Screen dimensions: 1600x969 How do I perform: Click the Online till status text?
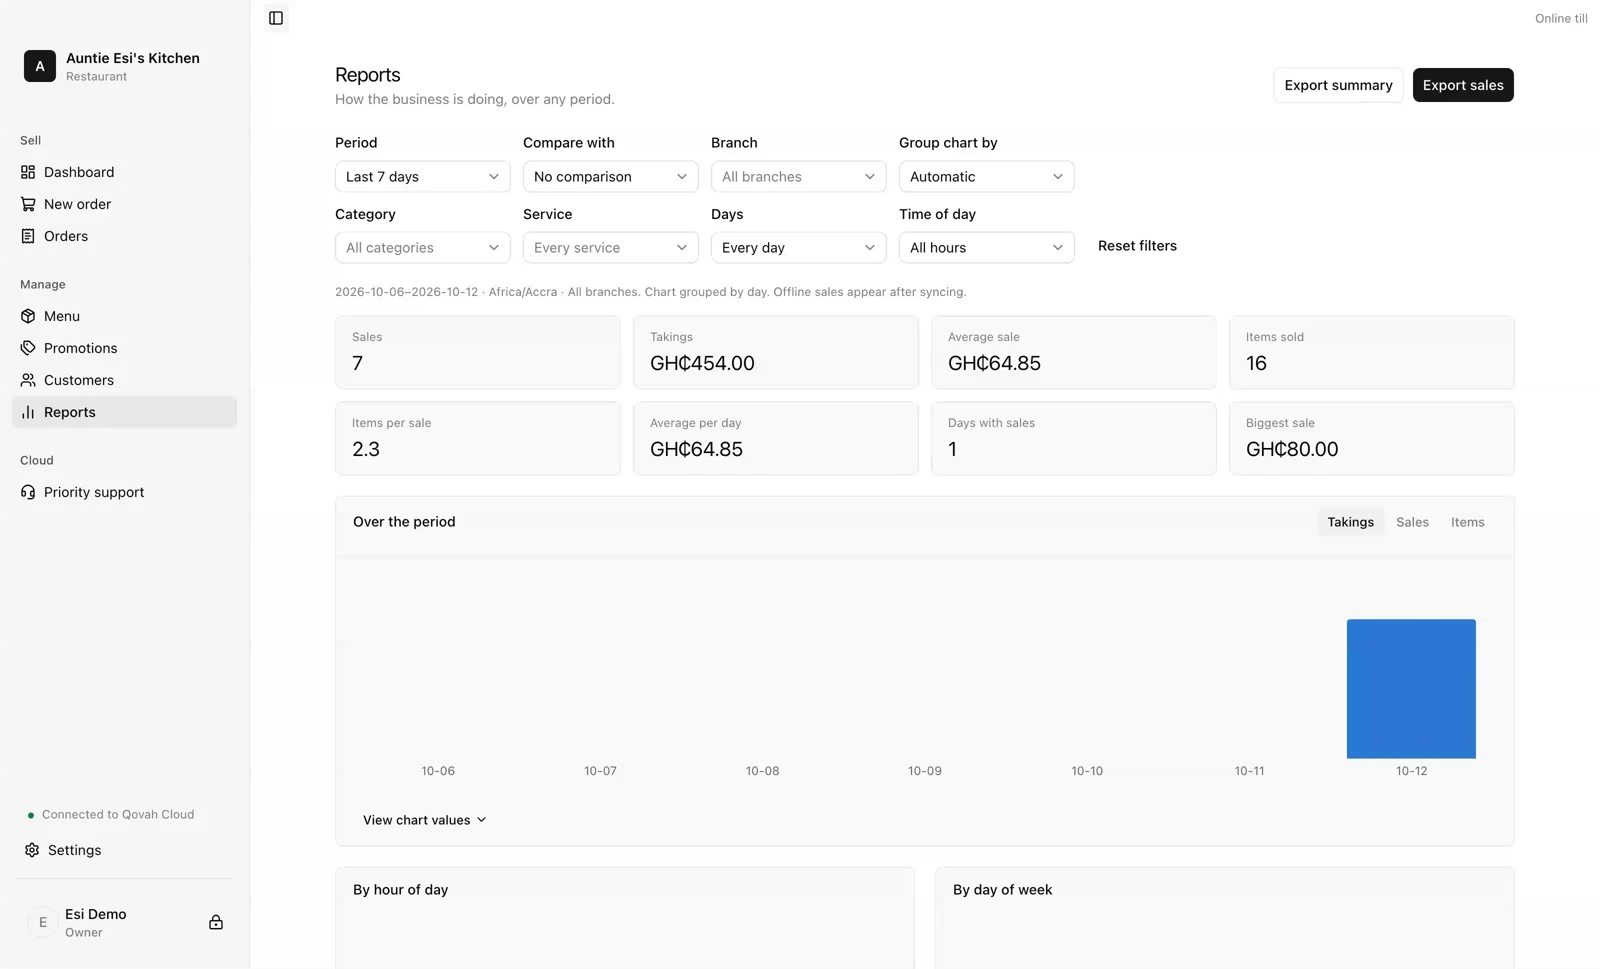click(1561, 18)
